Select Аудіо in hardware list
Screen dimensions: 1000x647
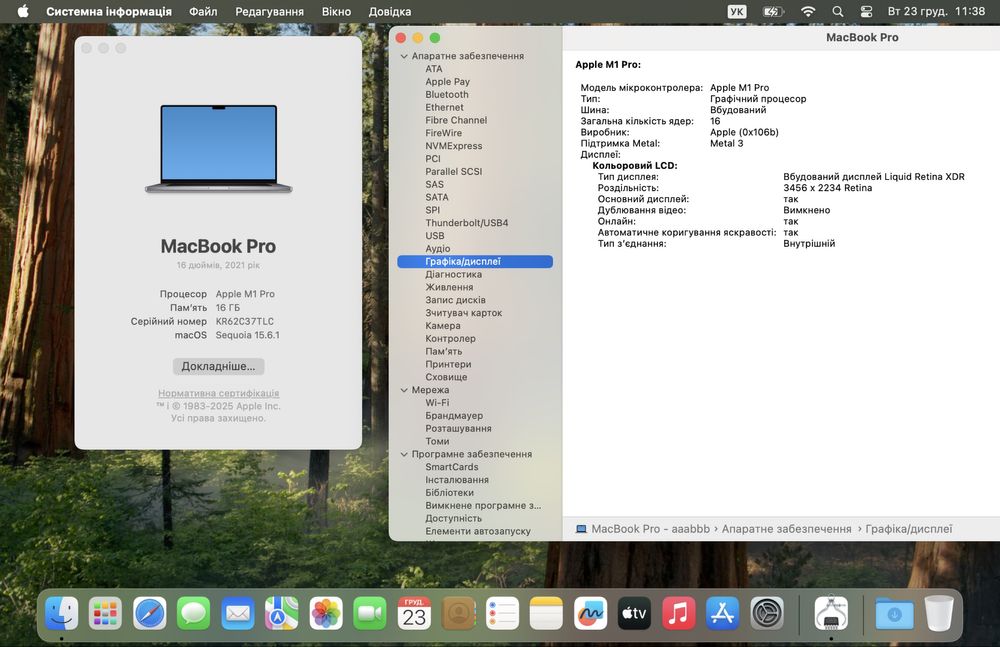click(x=438, y=248)
